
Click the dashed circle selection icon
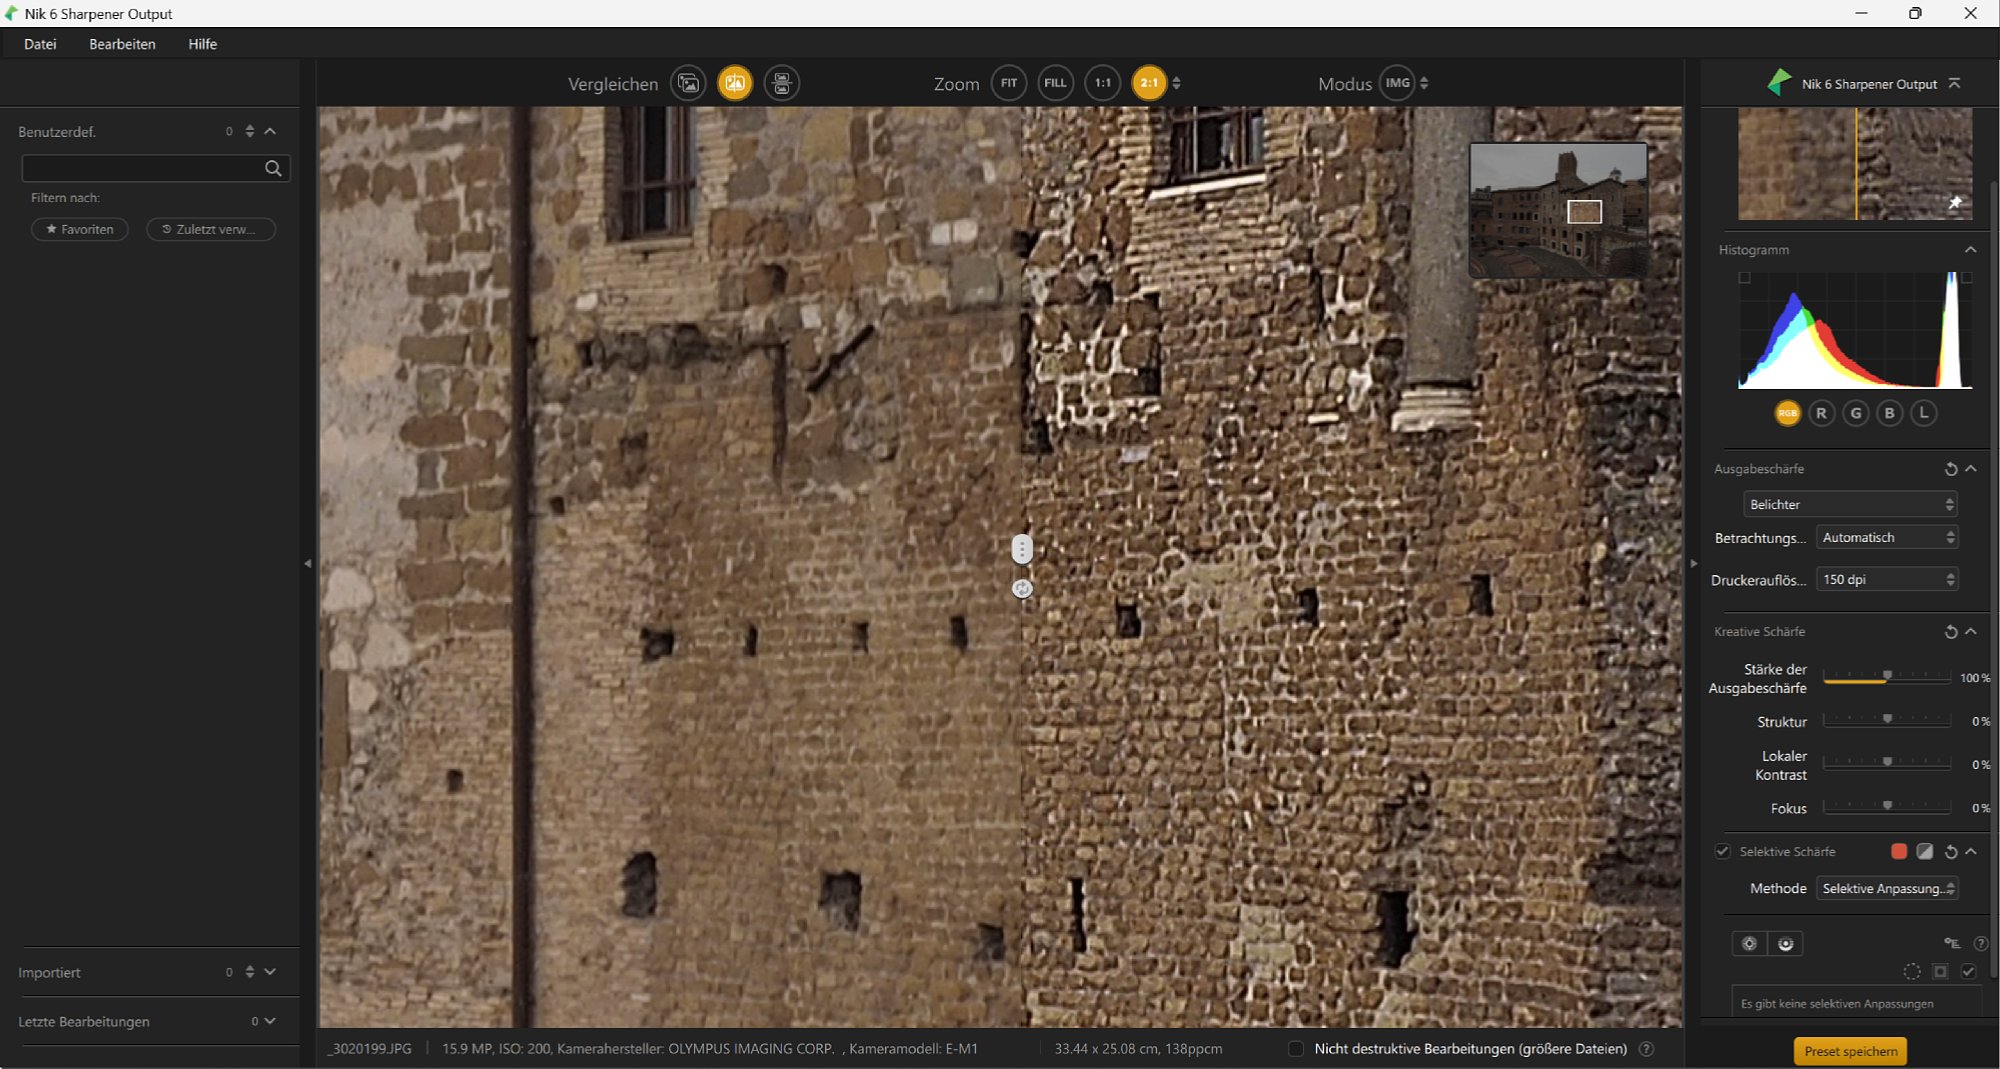pos(1911,972)
